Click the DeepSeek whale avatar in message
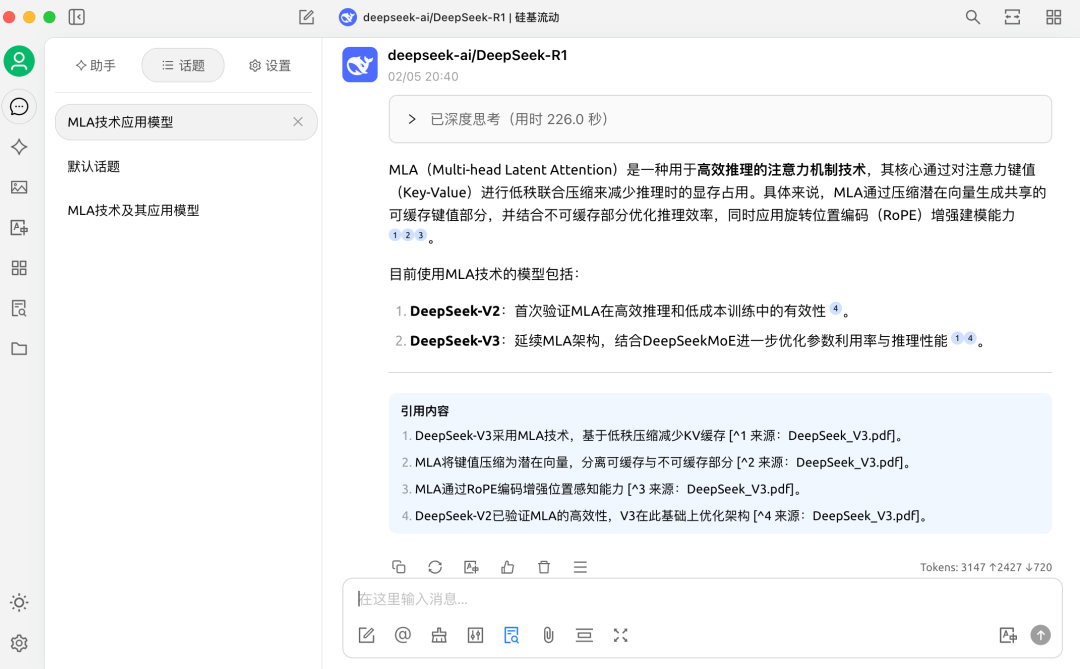Image resolution: width=1080 pixels, height=669 pixels. click(360, 65)
